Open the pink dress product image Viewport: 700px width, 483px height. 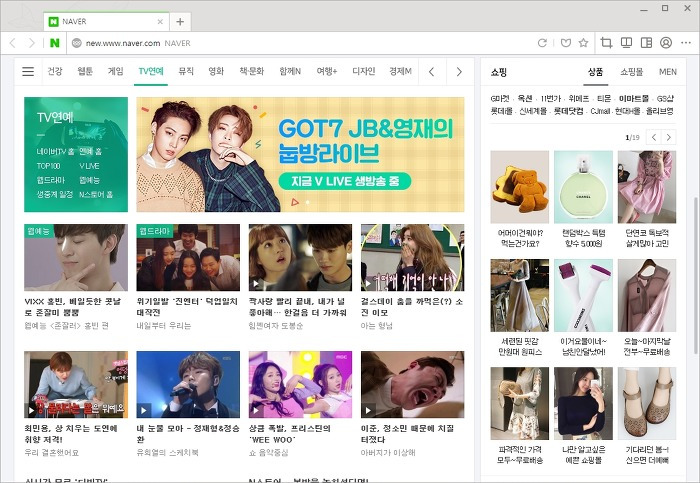pos(647,187)
